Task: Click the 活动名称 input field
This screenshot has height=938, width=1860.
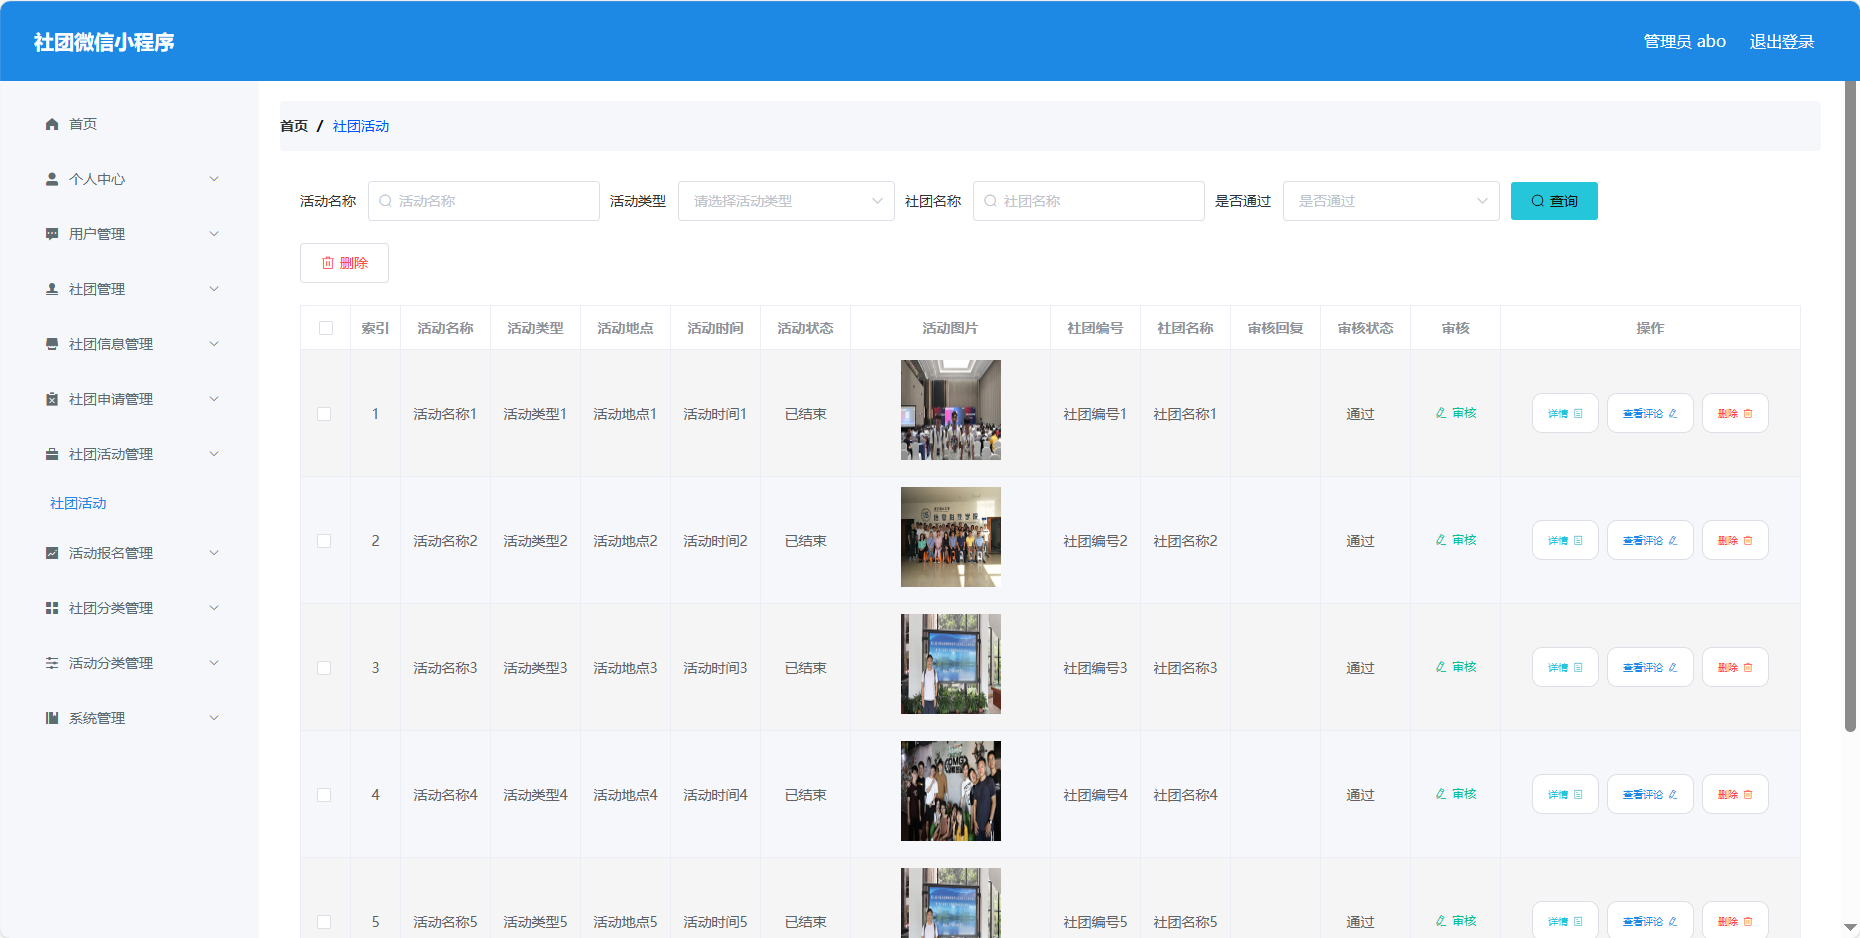Action: [484, 201]
